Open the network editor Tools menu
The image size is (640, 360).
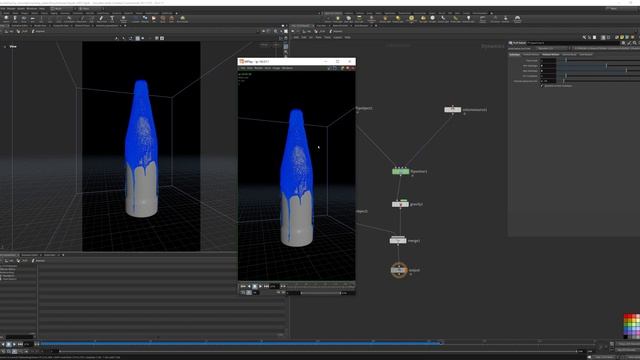327,37
